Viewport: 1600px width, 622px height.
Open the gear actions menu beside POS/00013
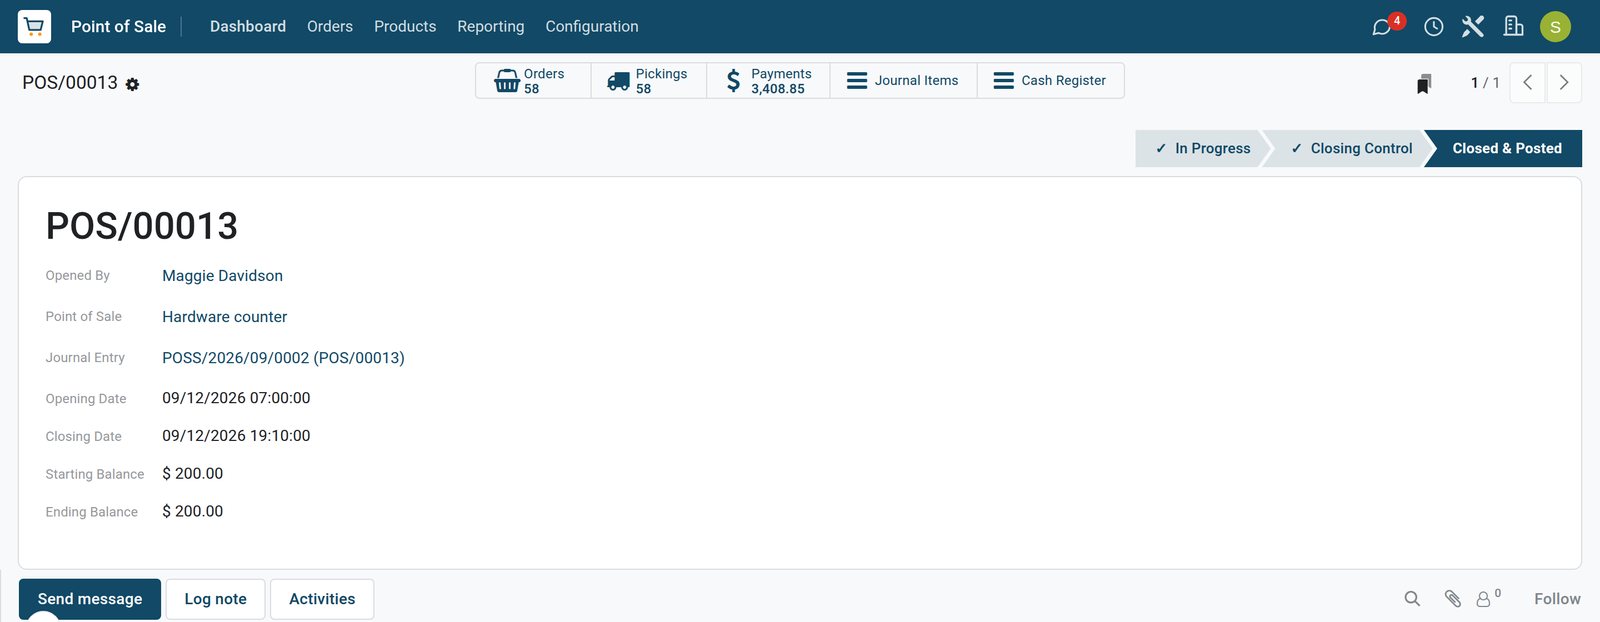(132, 85)
